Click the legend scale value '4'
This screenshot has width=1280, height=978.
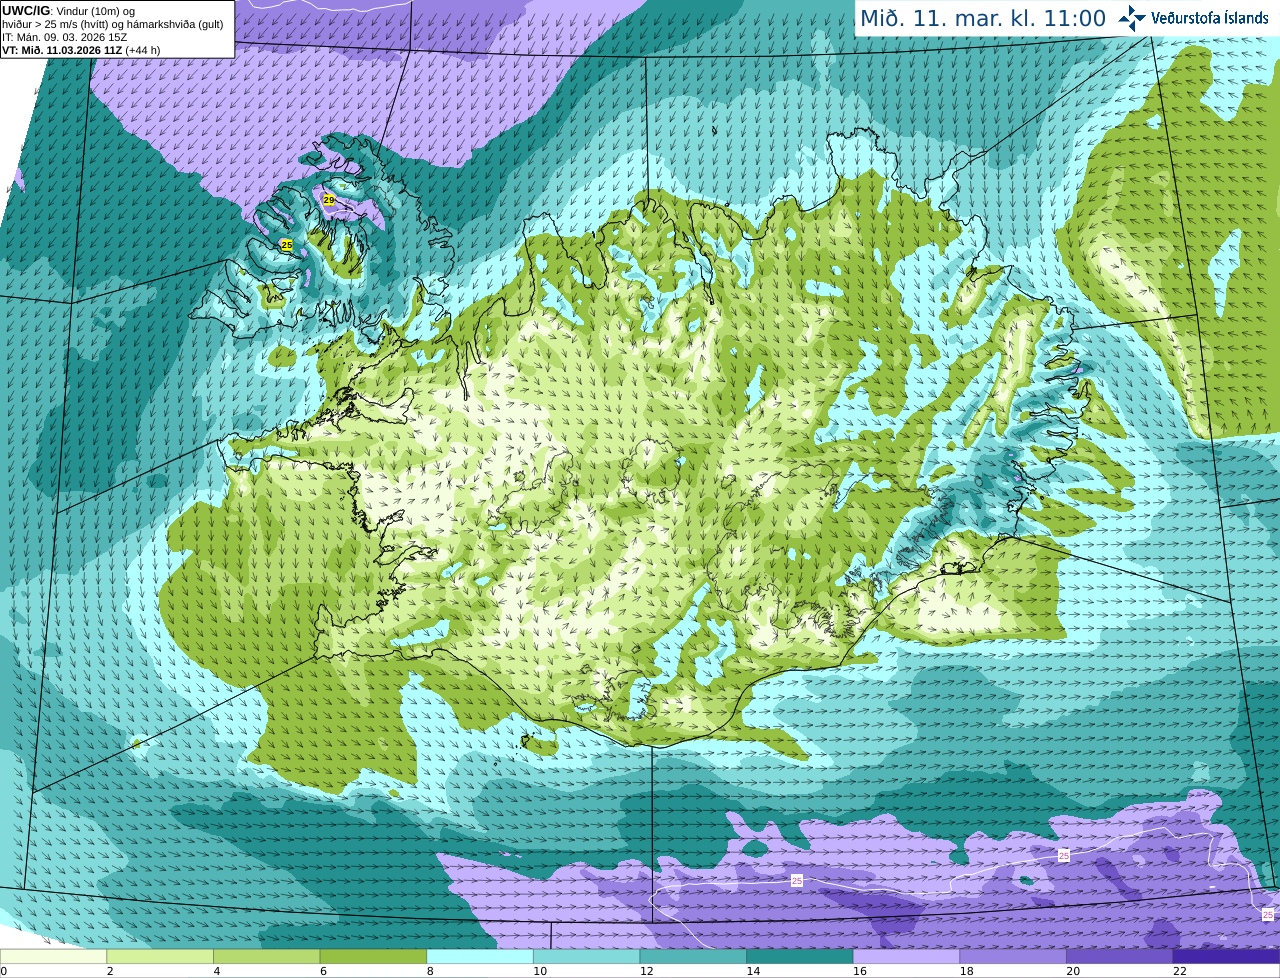coord(217,971)
